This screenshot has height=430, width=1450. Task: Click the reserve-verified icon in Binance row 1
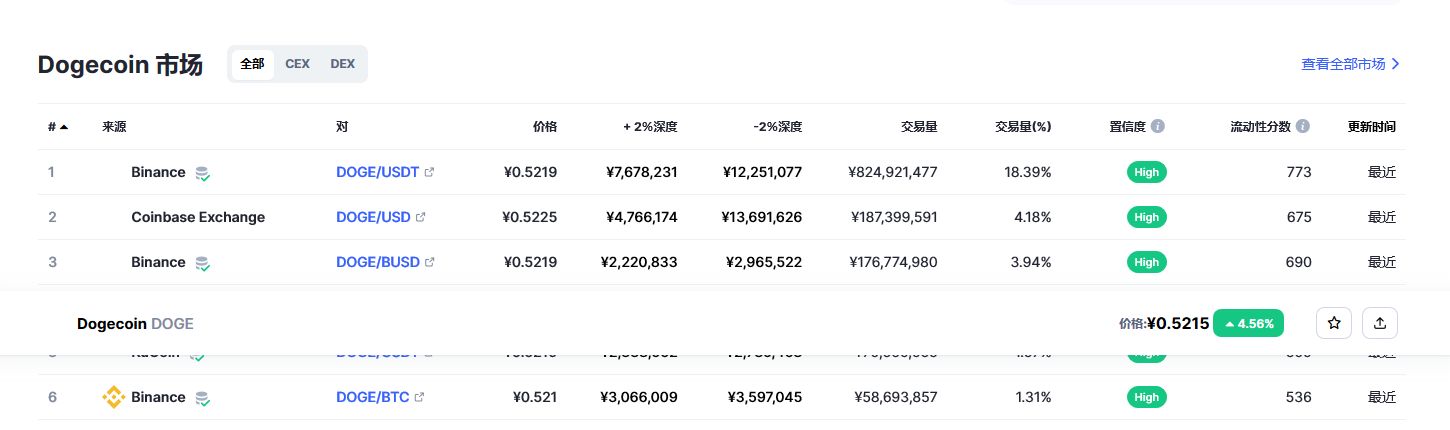click(202, 173)
